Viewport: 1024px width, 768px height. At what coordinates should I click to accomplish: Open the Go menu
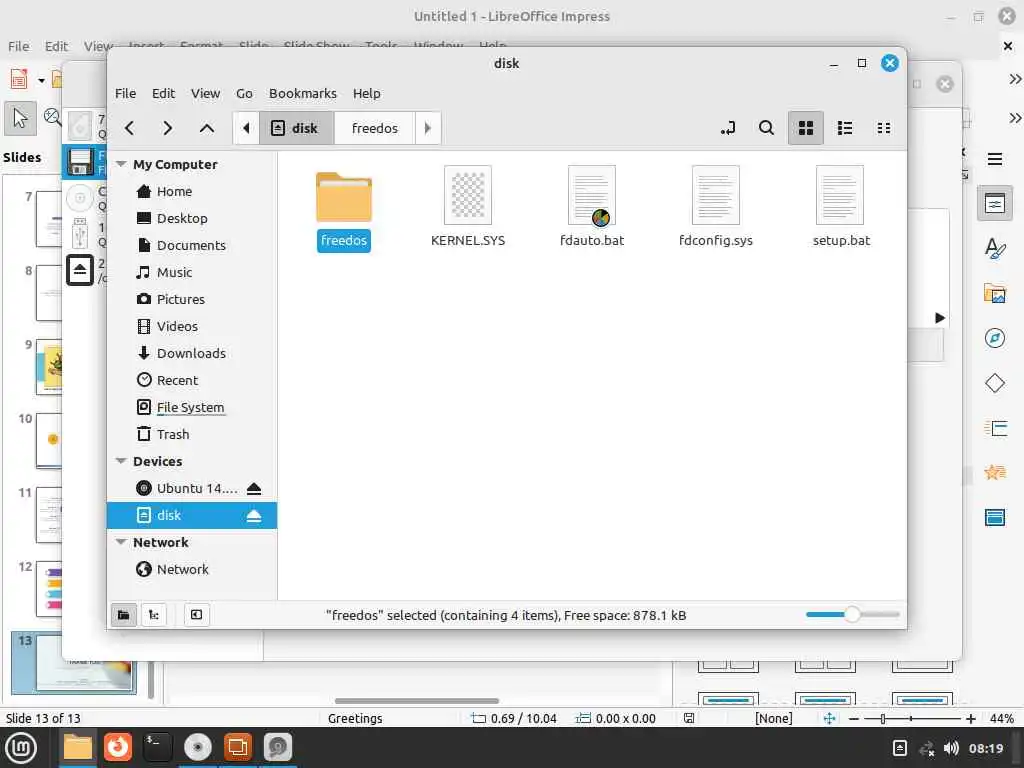pos(244,93)
